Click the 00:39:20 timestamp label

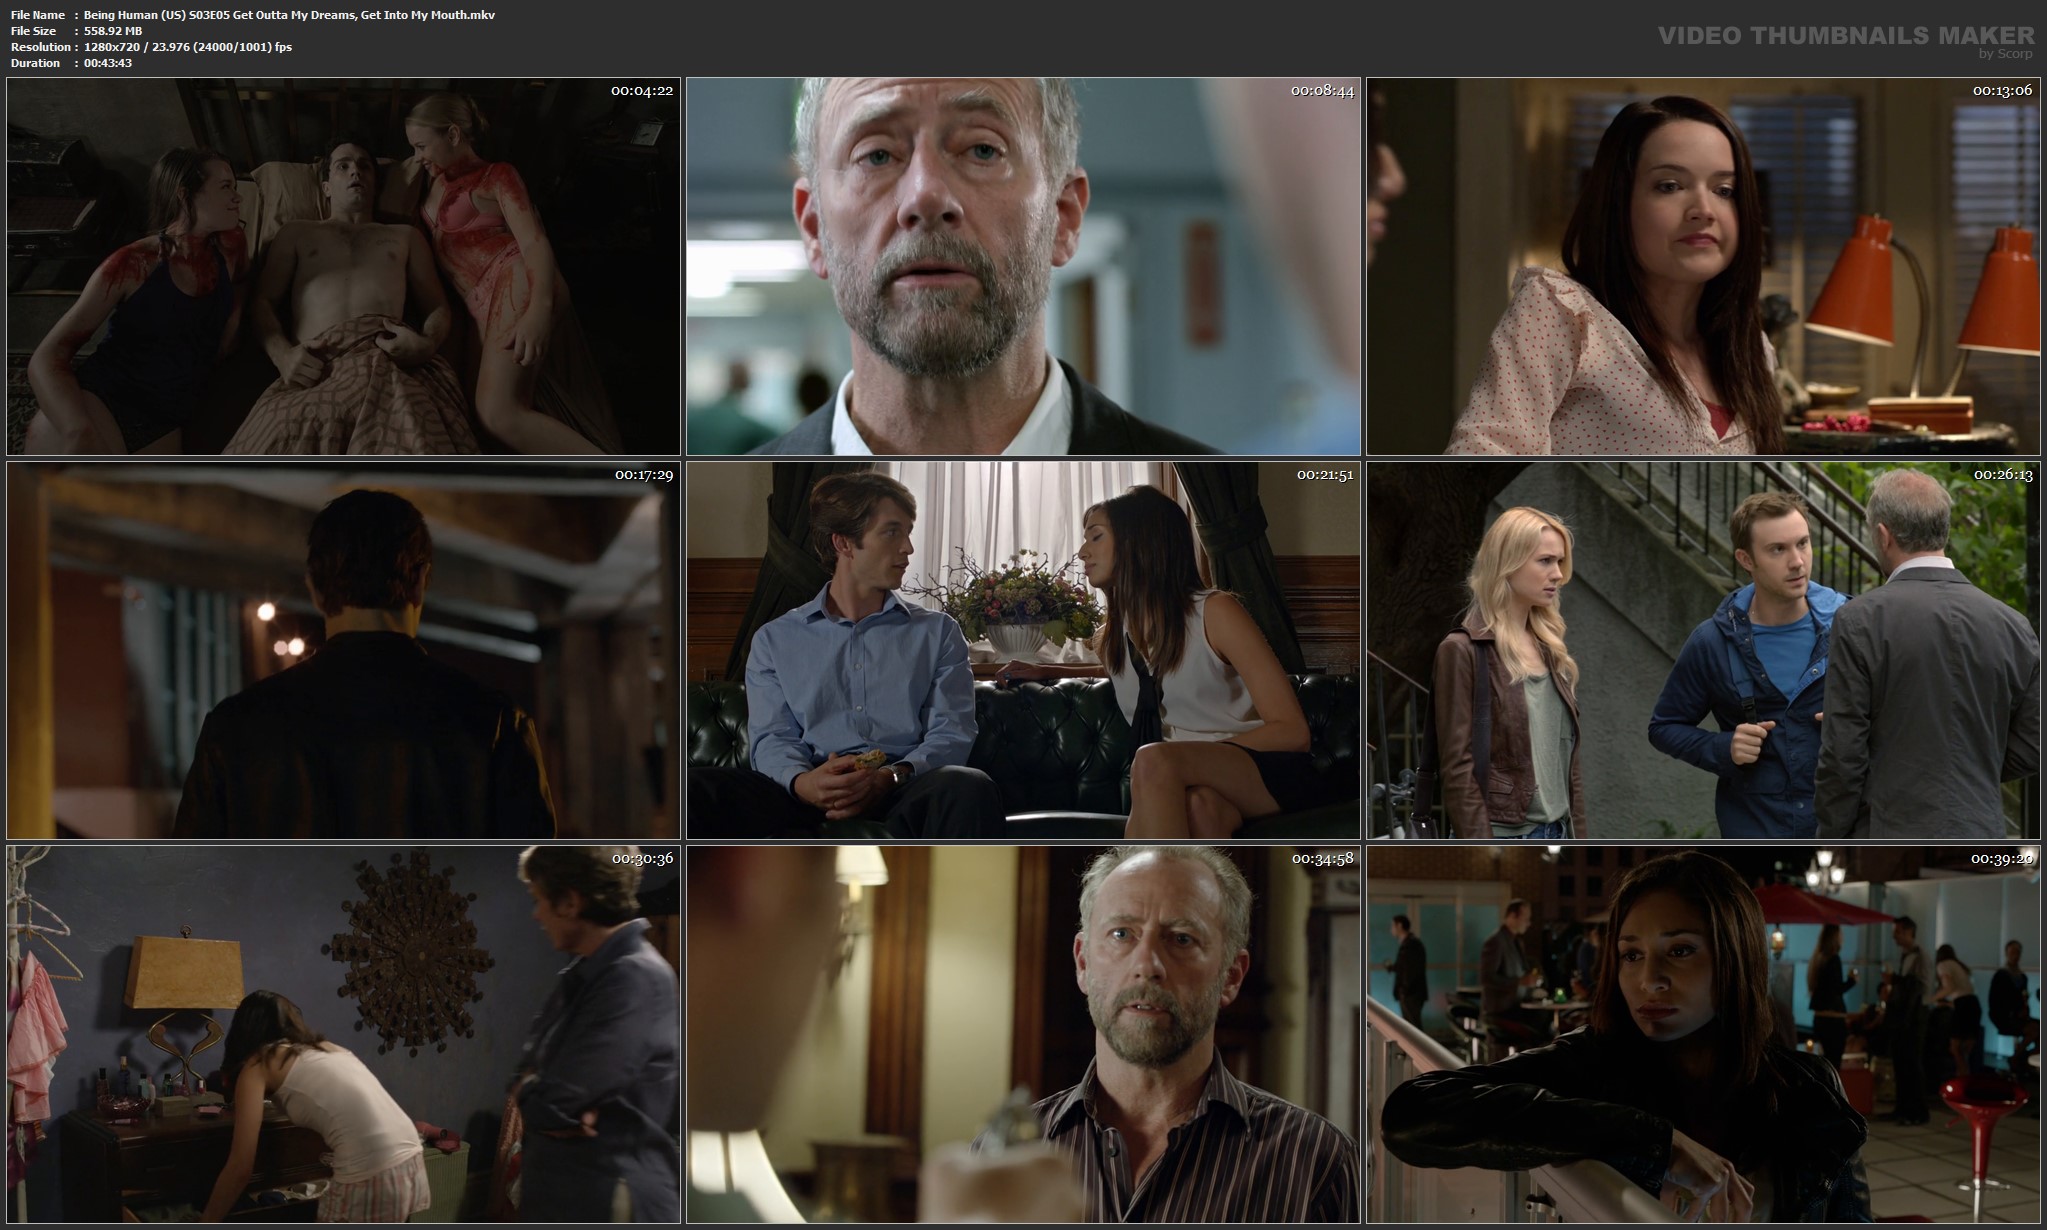[x=2002, y=859]
